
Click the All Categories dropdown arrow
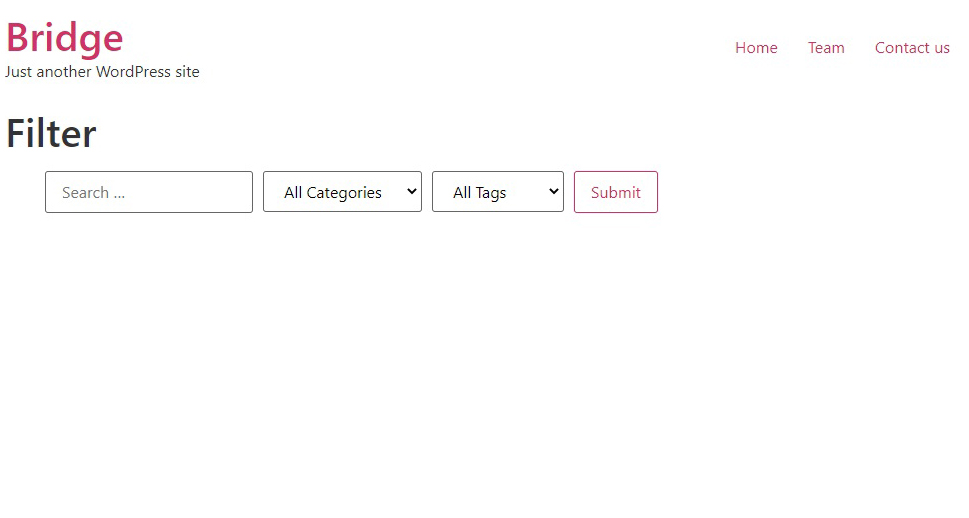pyautogui.click(x=412, y=192)
